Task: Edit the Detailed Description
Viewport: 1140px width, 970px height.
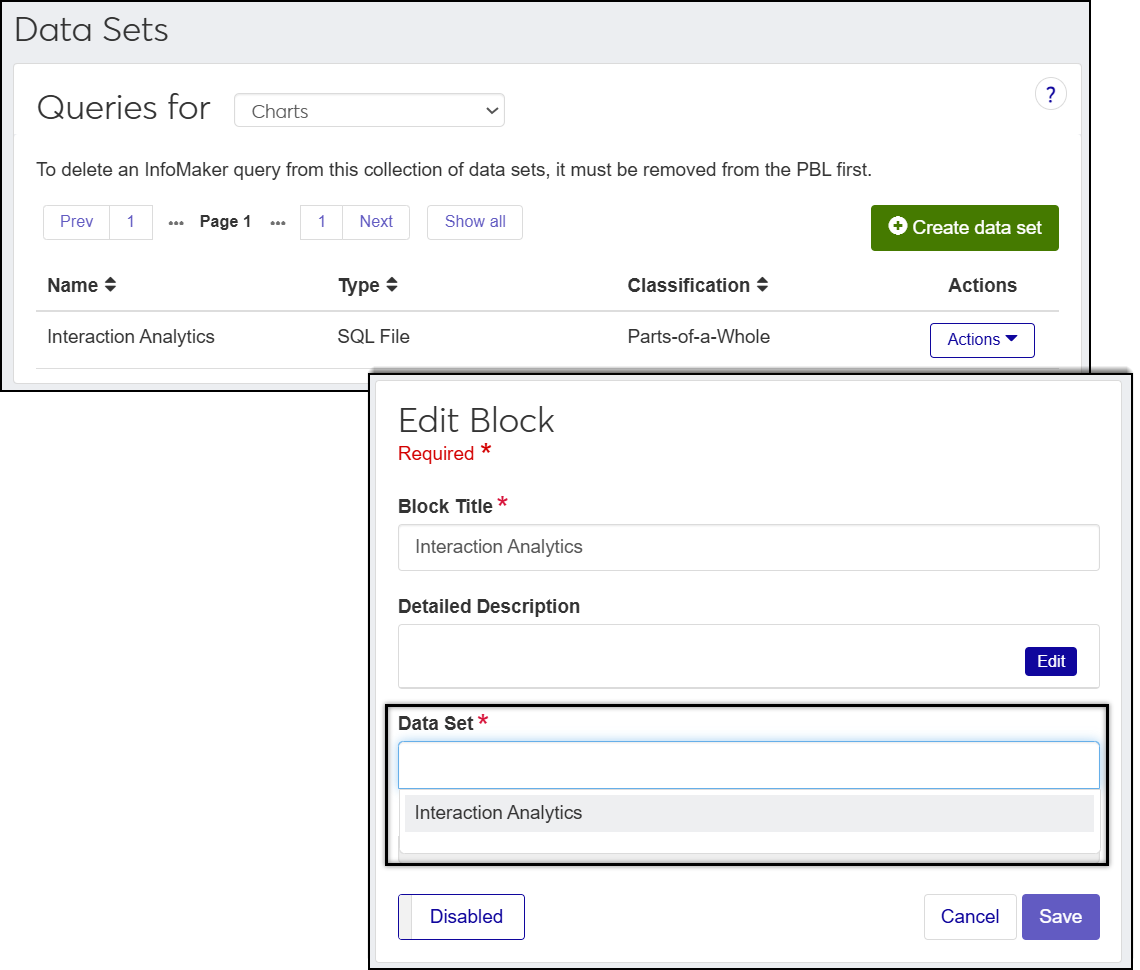Action: (1050, 661)
